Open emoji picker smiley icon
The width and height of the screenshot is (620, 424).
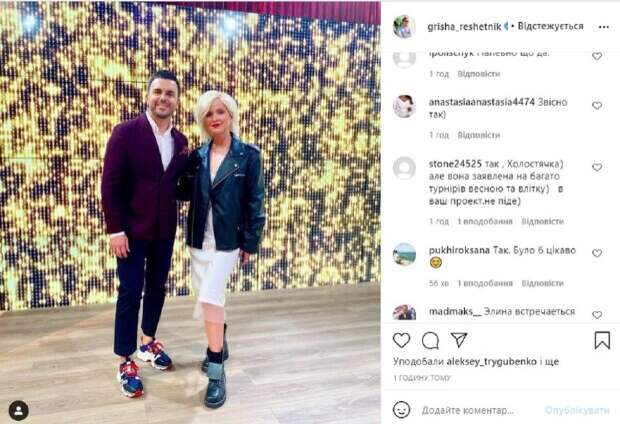402,410
